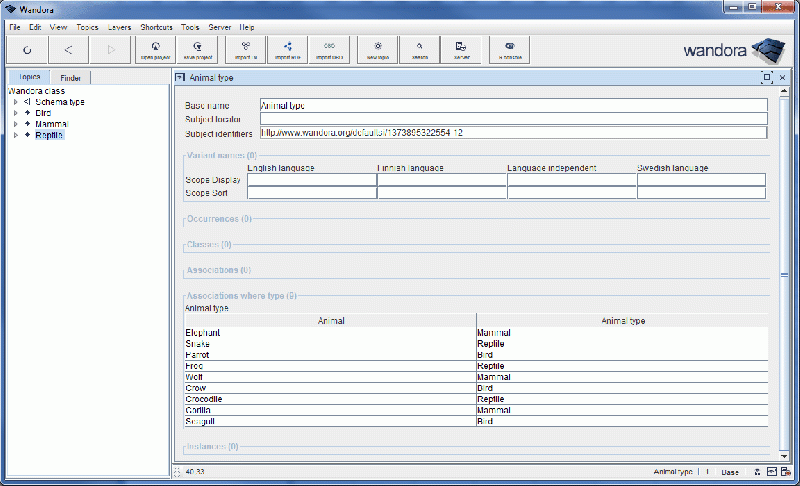Select Wandora class tree root
800x486 pixels.
point(37,91)
